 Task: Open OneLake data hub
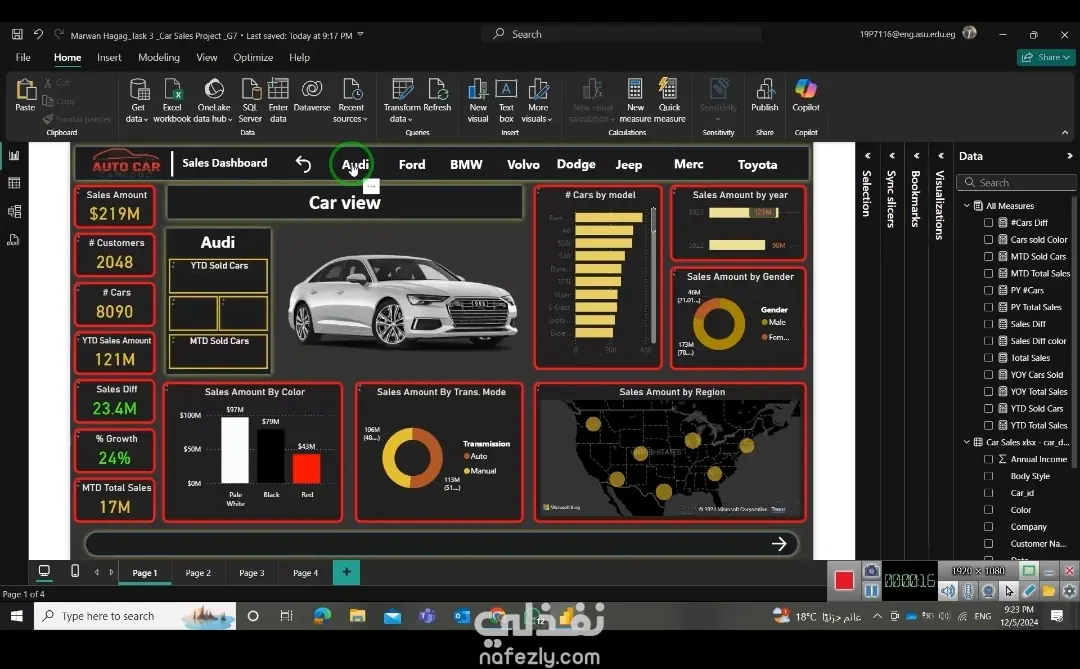(x=214, y=101)
